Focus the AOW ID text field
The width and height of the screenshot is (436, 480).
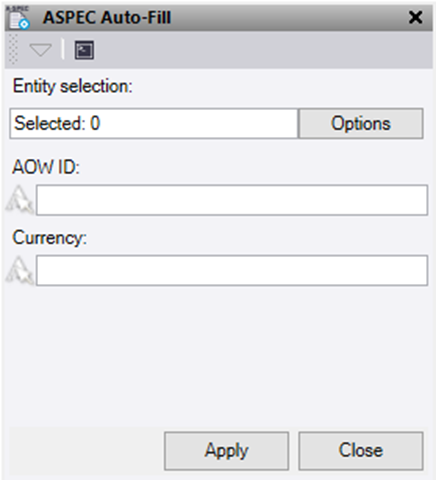(232, 200)
